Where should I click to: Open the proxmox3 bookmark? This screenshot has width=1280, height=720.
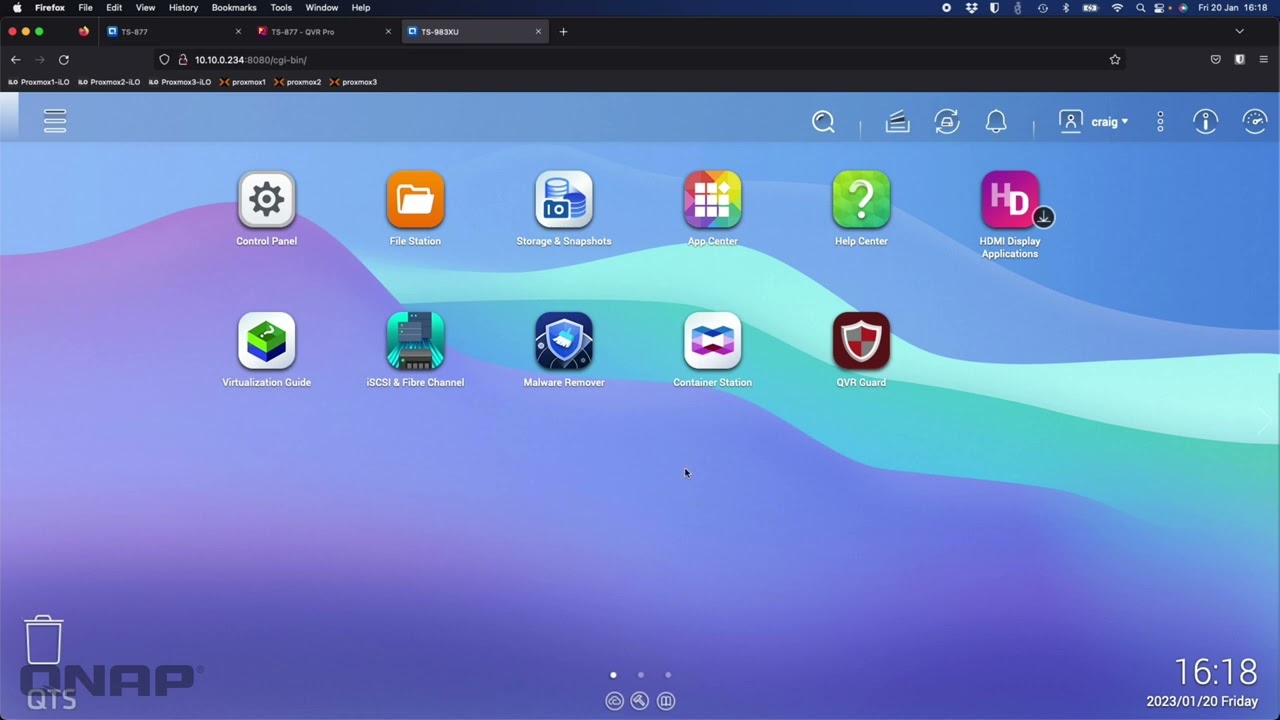click(x=354, y=82)
